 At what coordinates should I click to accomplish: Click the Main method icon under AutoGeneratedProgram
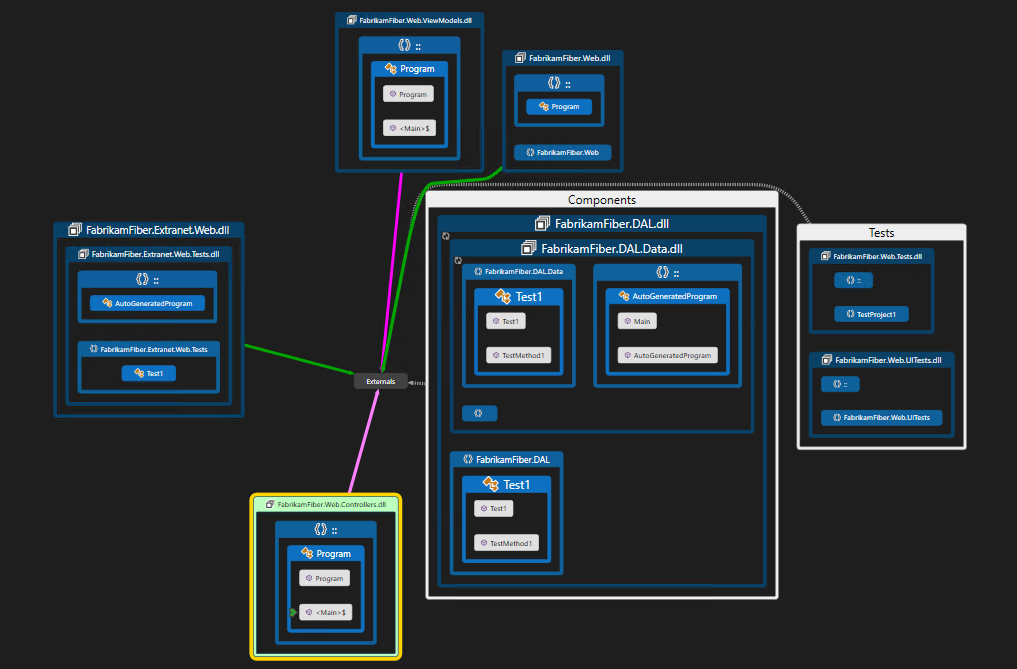coord(625,321)
